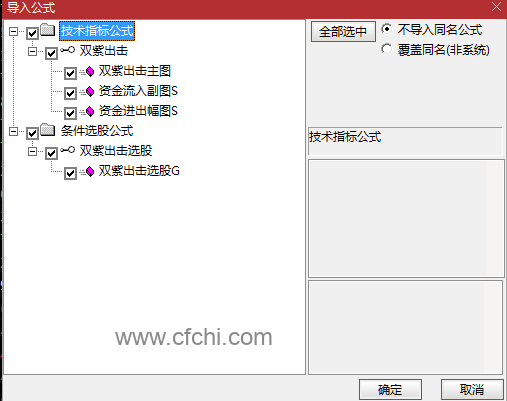507x401 pixels.
Task: Toggle the checkbox for 资金流入副图S
Action: click(70, 93)
